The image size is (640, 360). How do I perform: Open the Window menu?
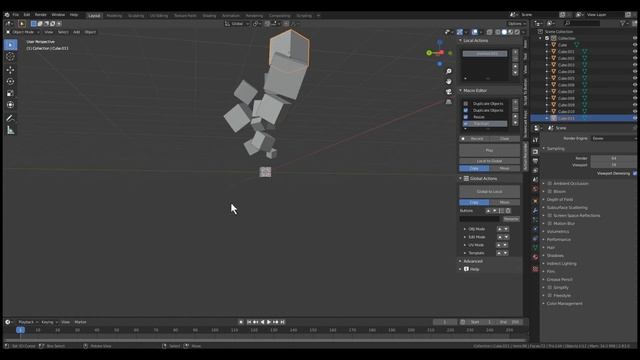[x=58, y=15]
